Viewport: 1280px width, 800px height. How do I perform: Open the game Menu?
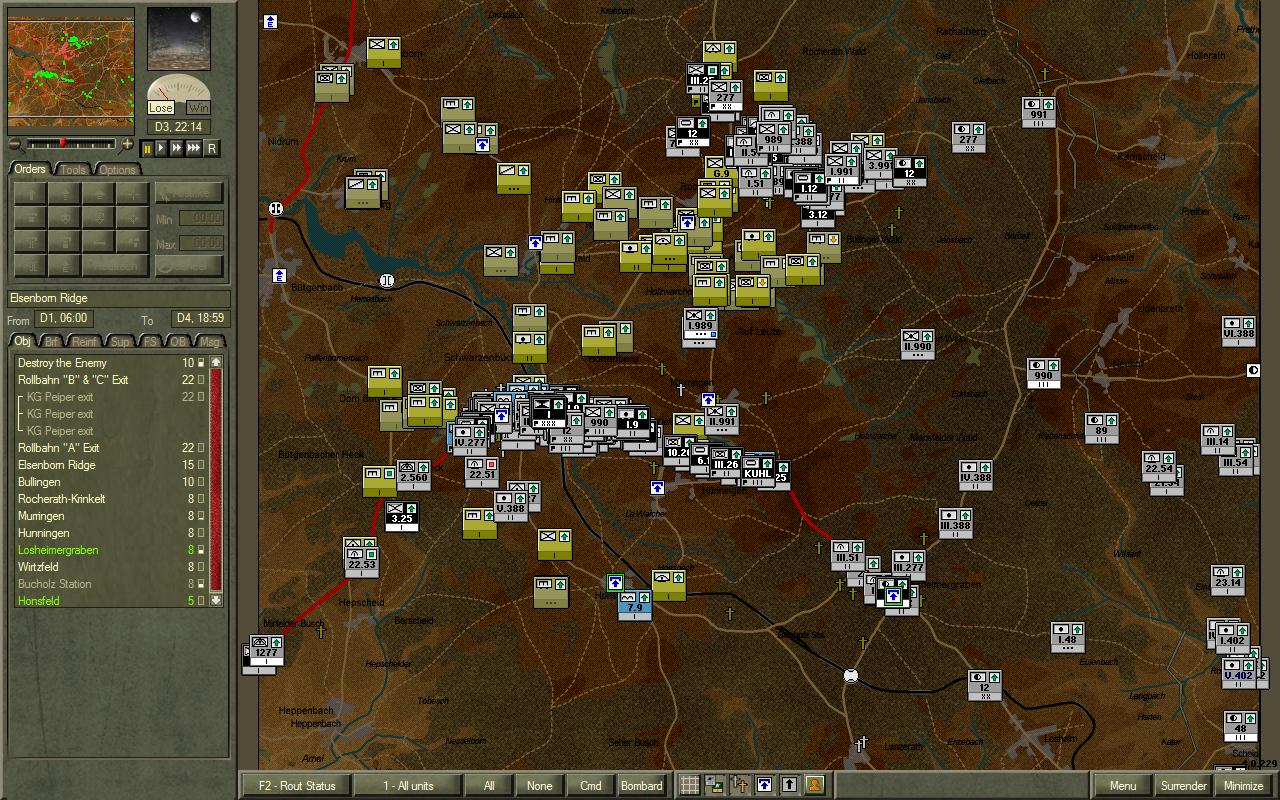coord(1123,785)
